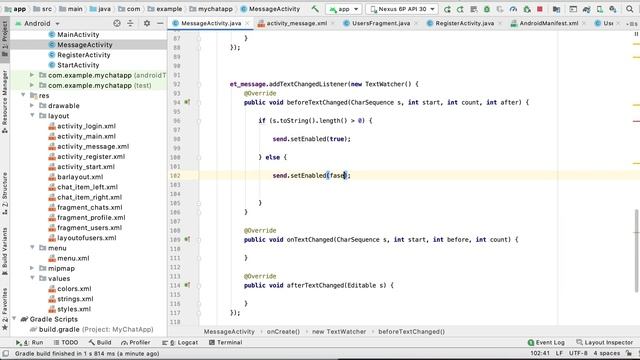Open the AVD Manager phone icon

click(600, 9)
